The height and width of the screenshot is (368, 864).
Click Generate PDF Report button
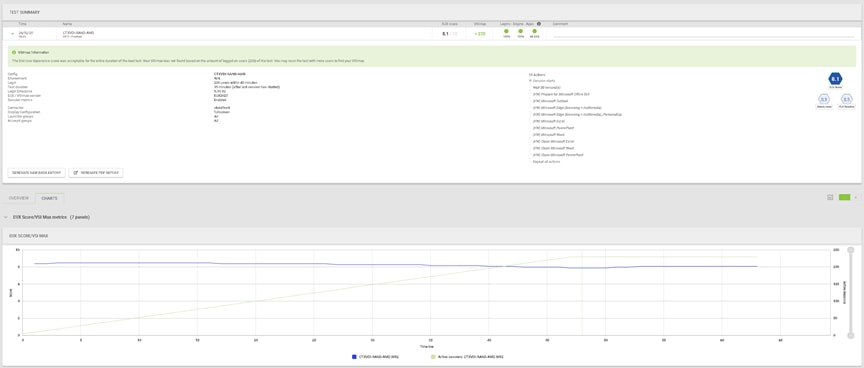click(x=96, y=172)
